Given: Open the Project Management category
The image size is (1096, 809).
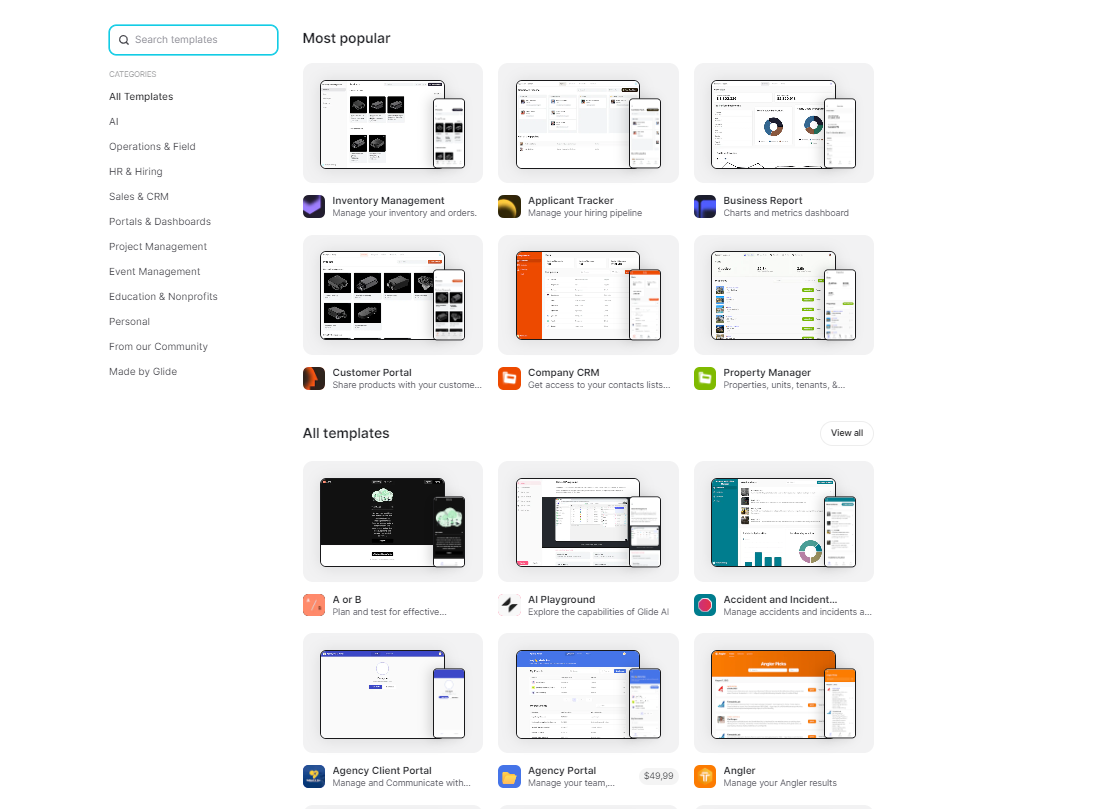Looking at the screenshot, I should (x=158, y=247).
